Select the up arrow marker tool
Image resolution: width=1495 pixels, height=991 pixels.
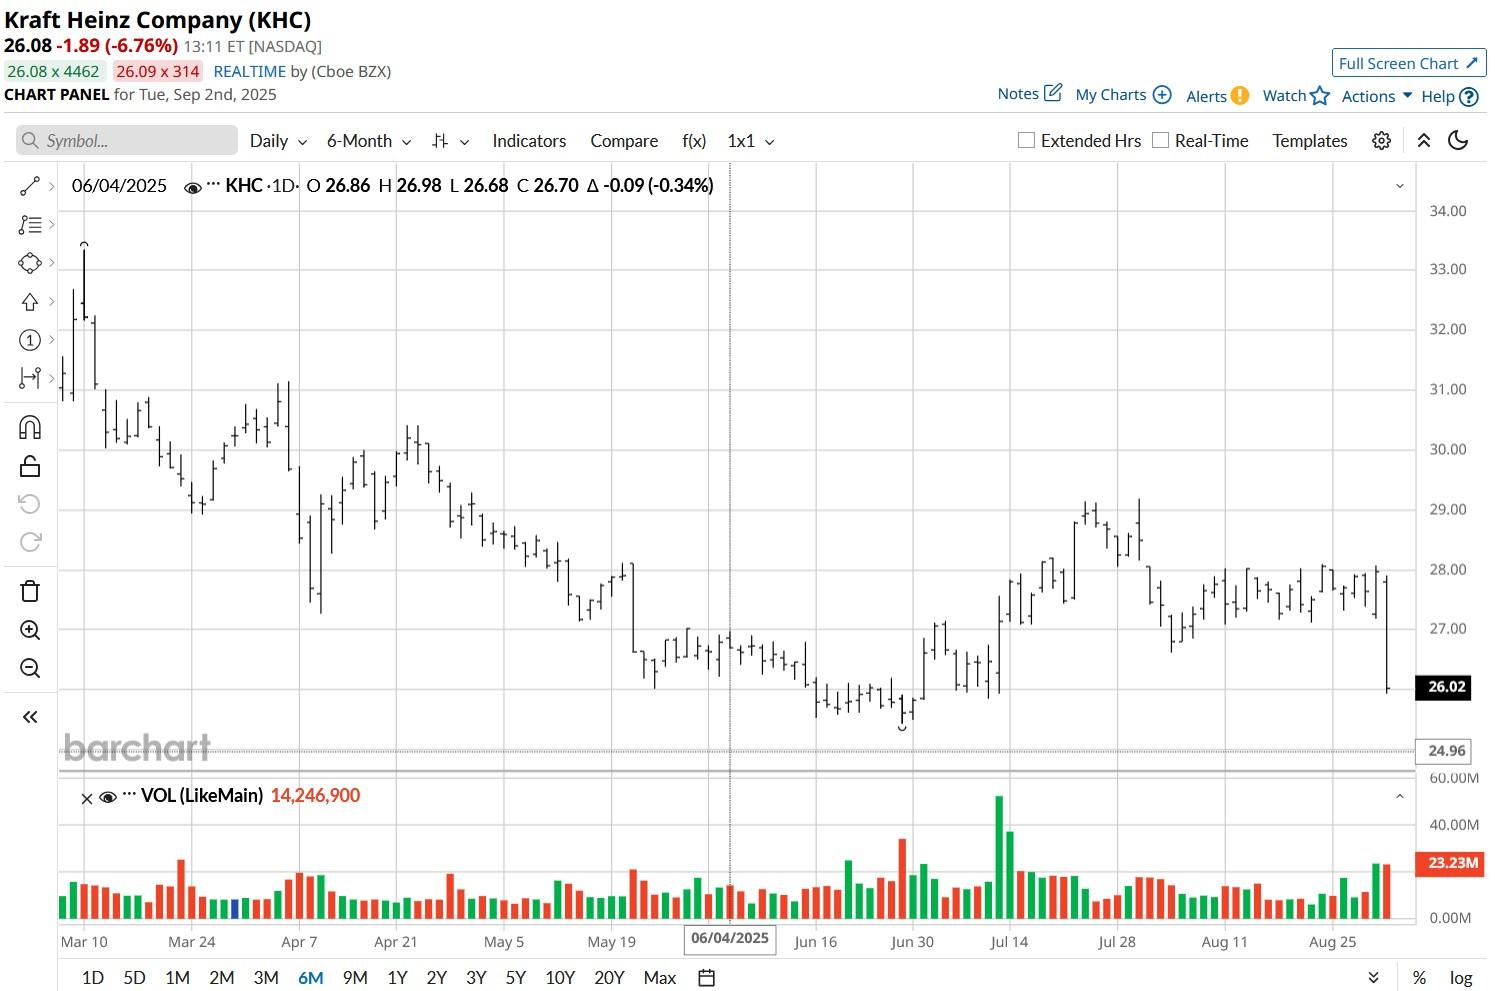30,302
